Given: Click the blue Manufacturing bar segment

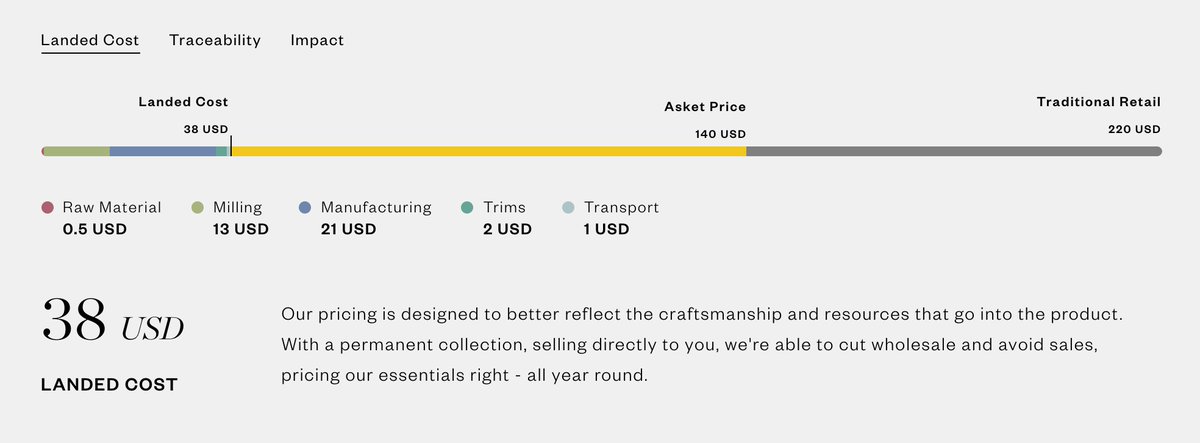Looking at the screenshot, I should [162, 151].
